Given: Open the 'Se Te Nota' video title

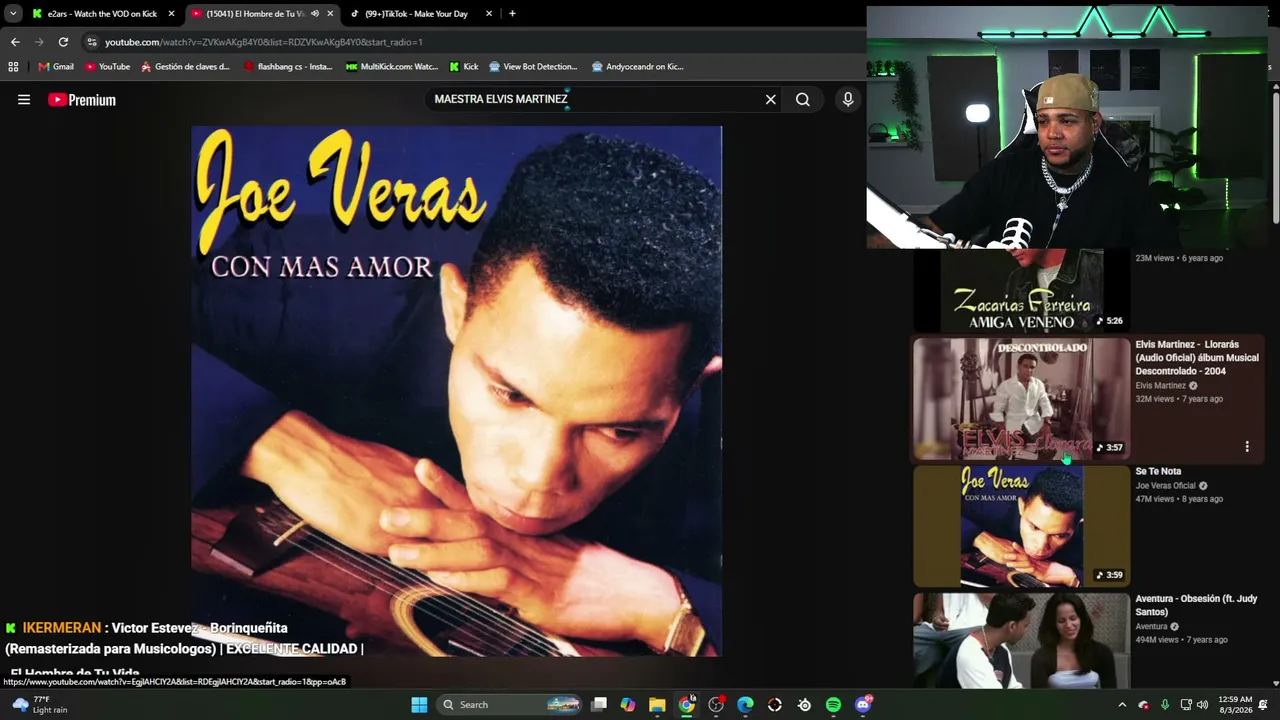Looking at the screenshot, I should (x=1158, y=471).
